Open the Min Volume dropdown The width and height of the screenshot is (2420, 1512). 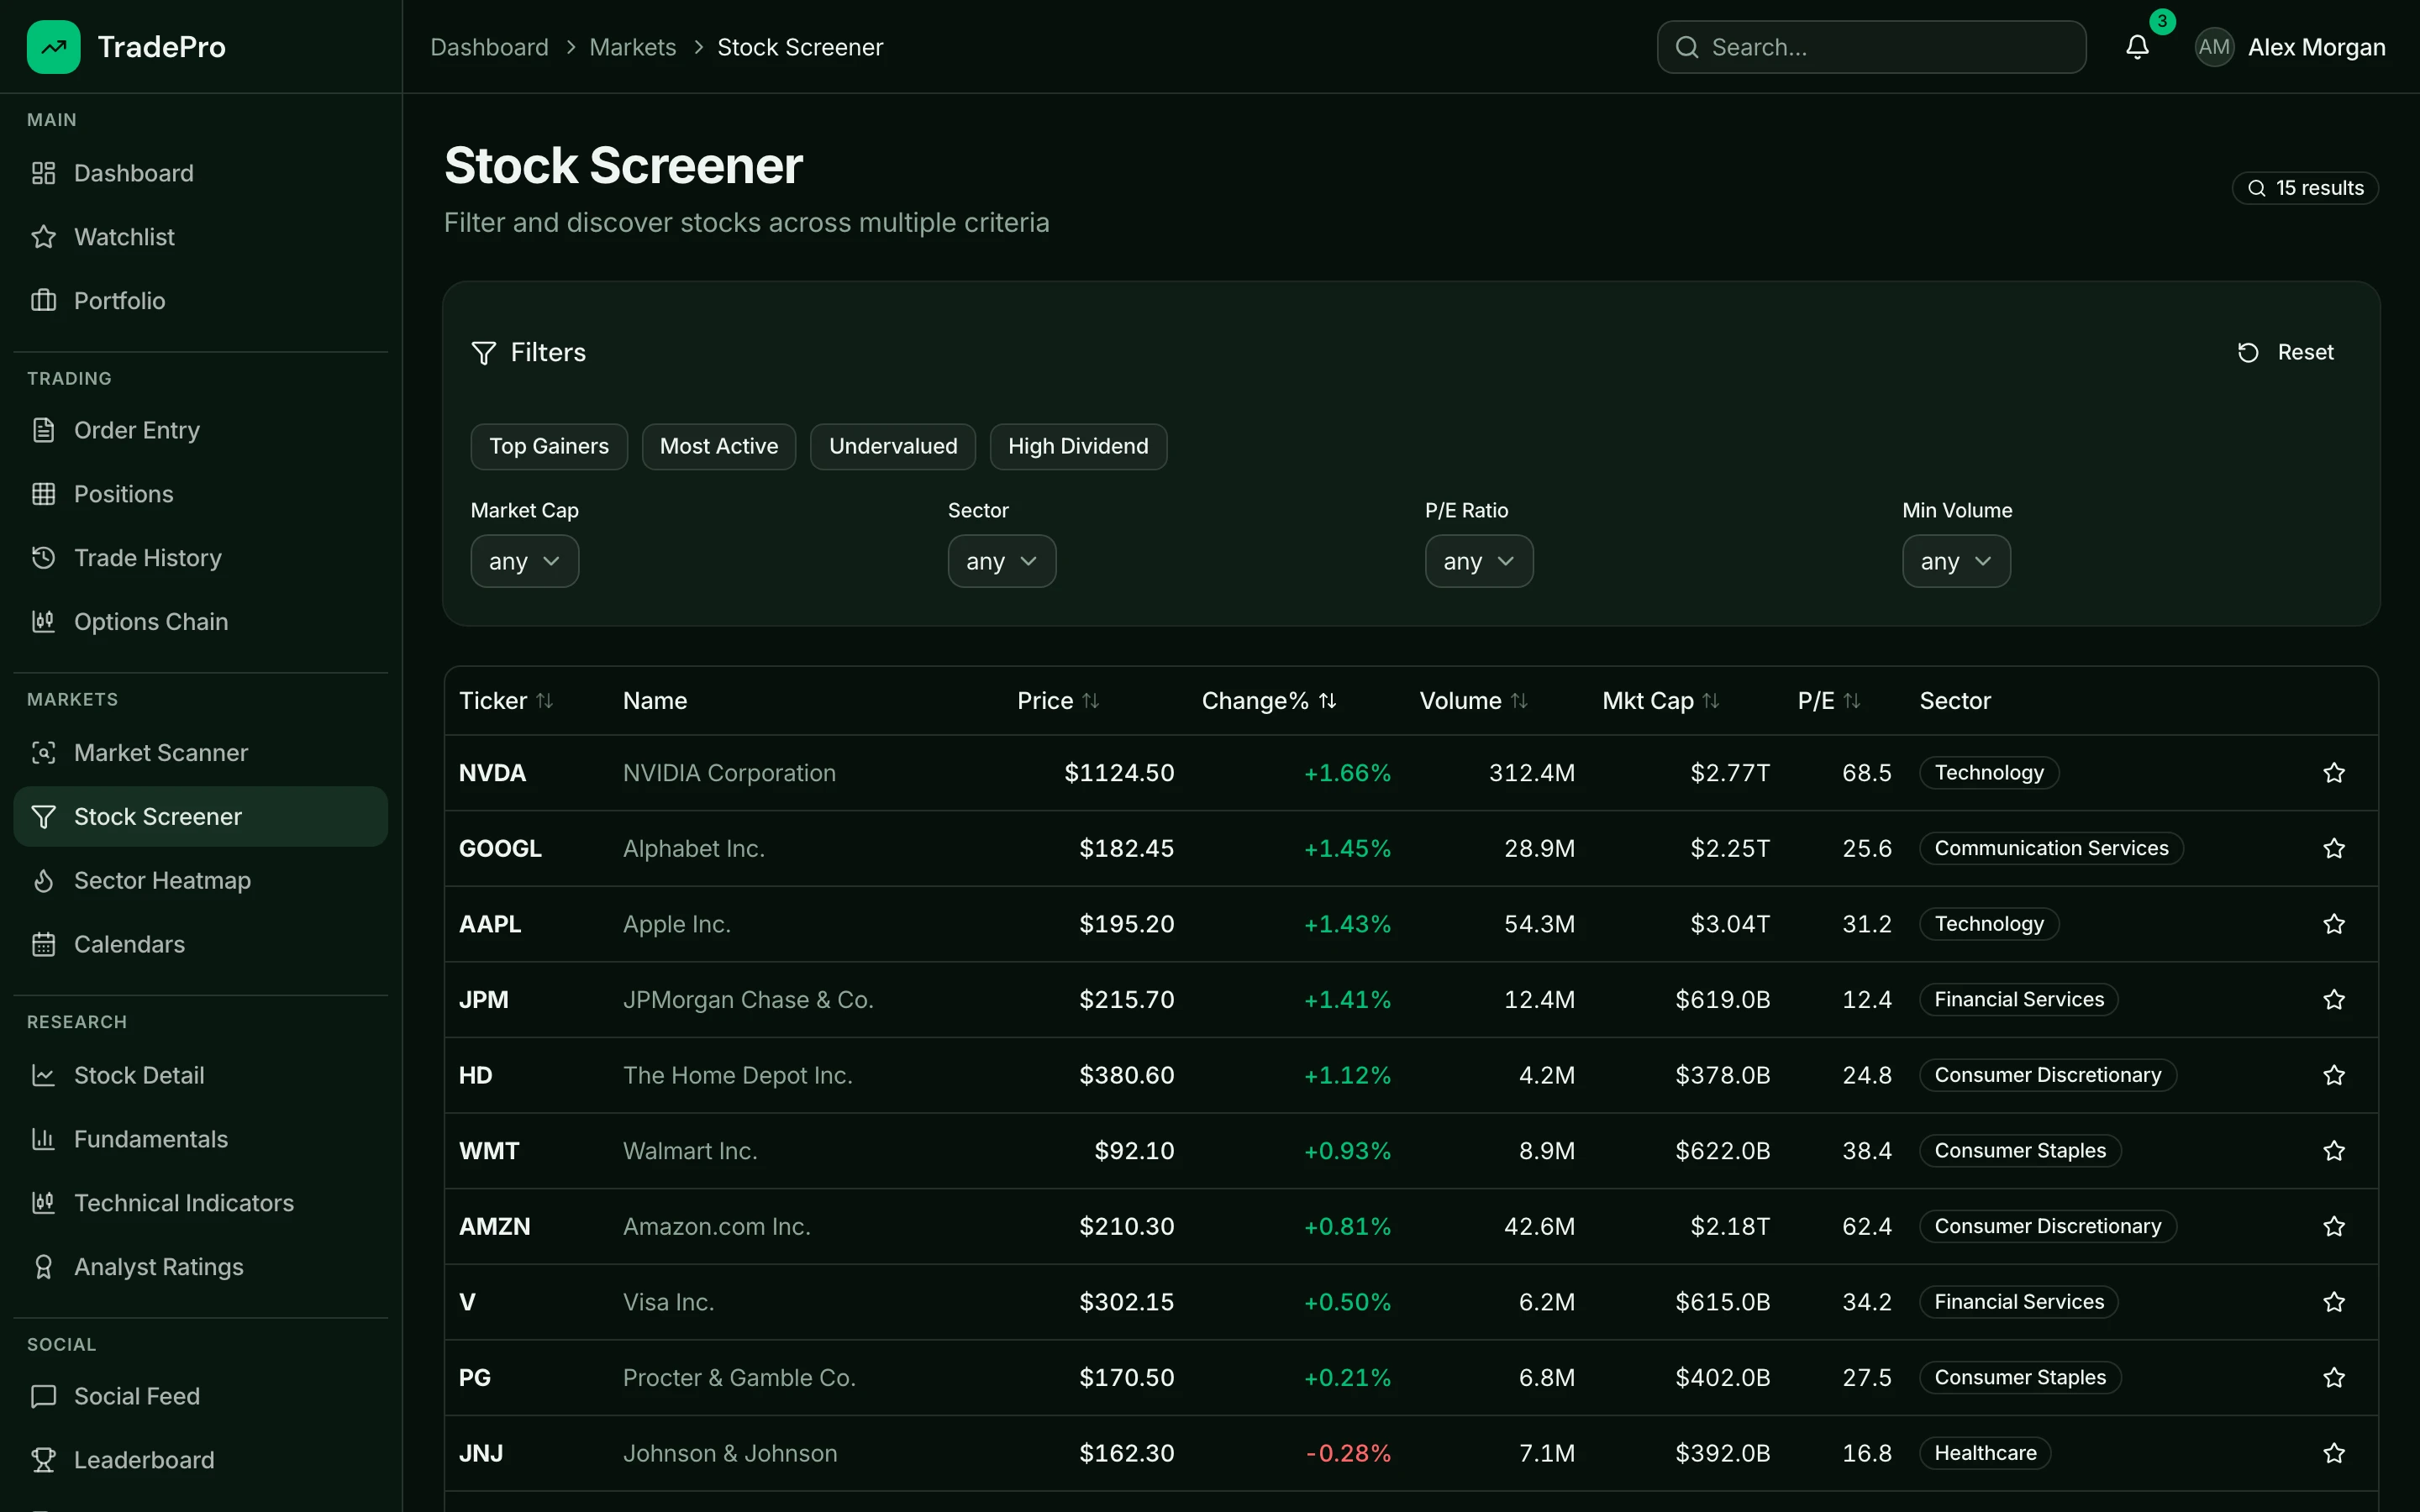point(1956,562)
